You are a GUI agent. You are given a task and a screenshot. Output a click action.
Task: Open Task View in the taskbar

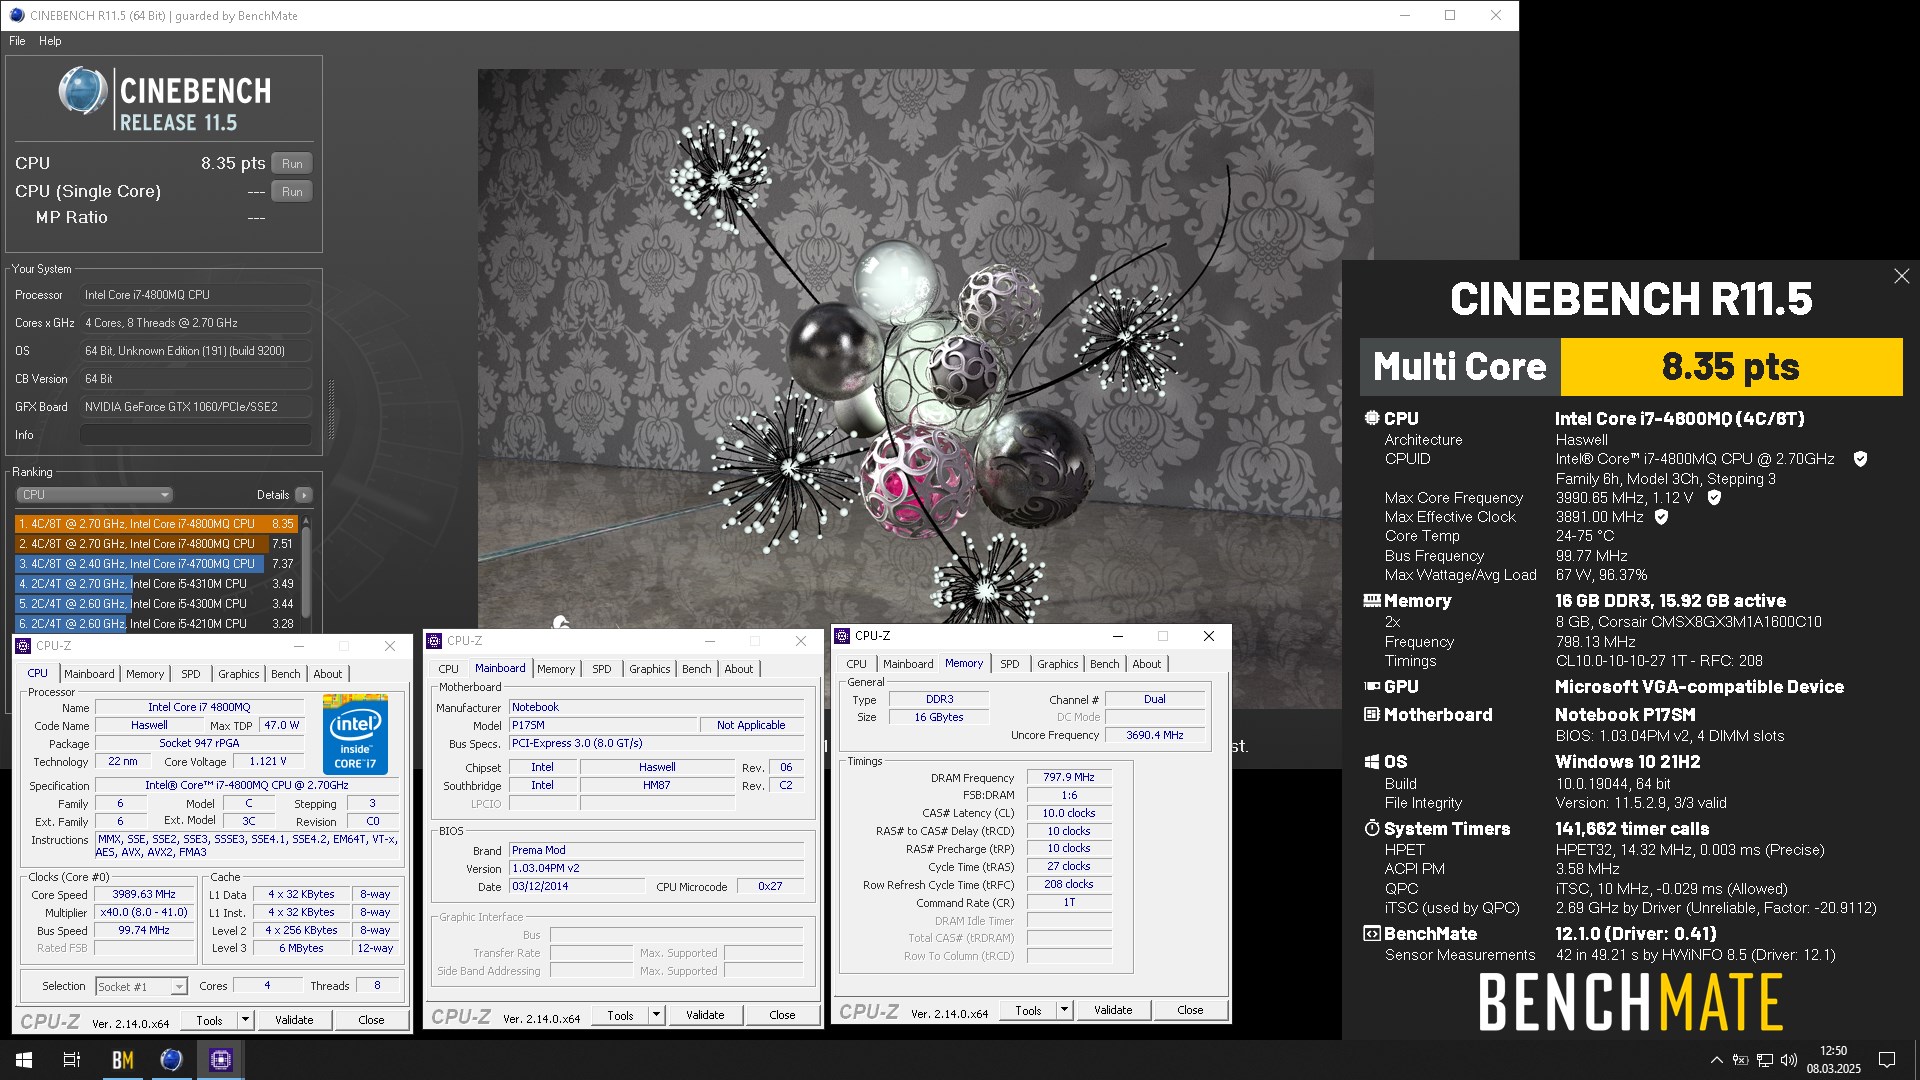[72, 1060]
